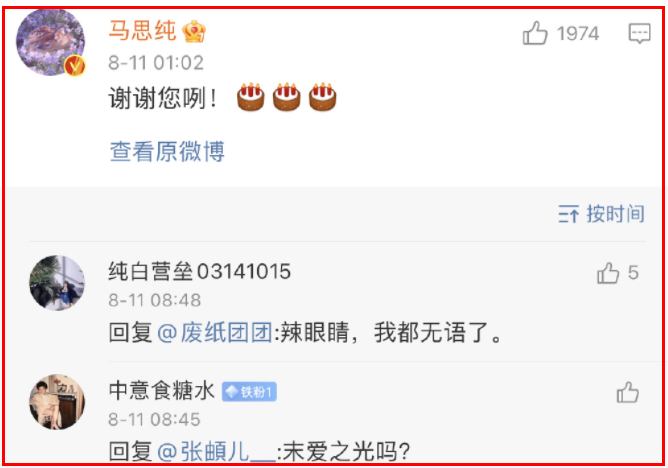Open 中意食糖水 user profile name
Screen dimensions: 668x468
[x=161, y=390]
